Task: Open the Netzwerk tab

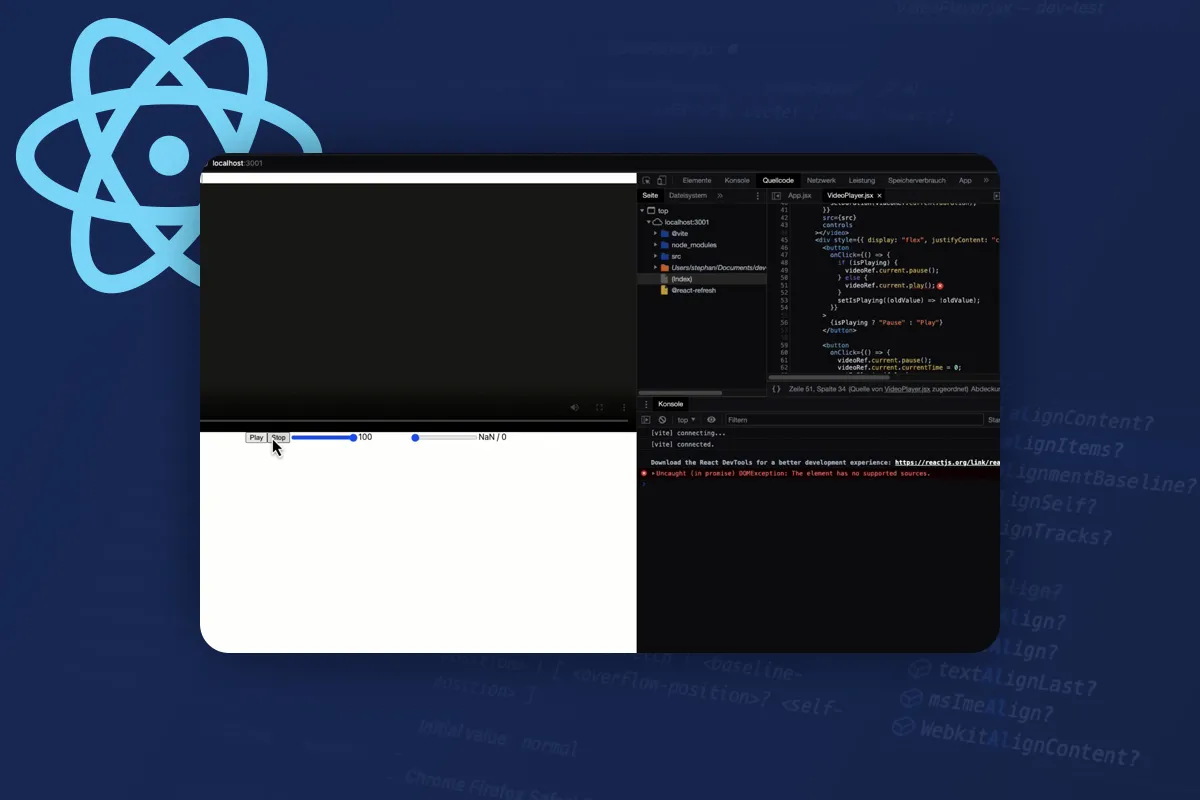Action: pos(821,180)
